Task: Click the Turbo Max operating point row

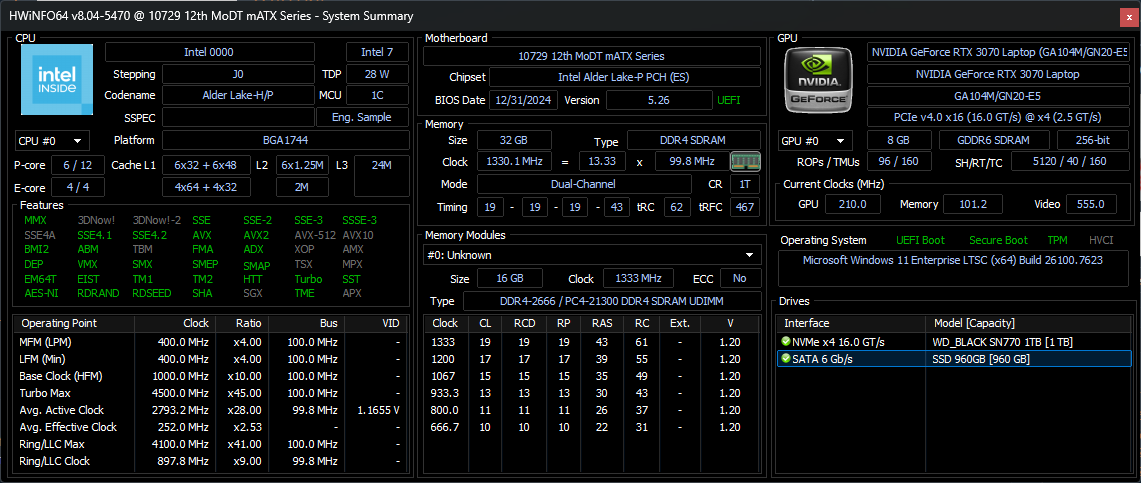Action: [x=211, y=393]
